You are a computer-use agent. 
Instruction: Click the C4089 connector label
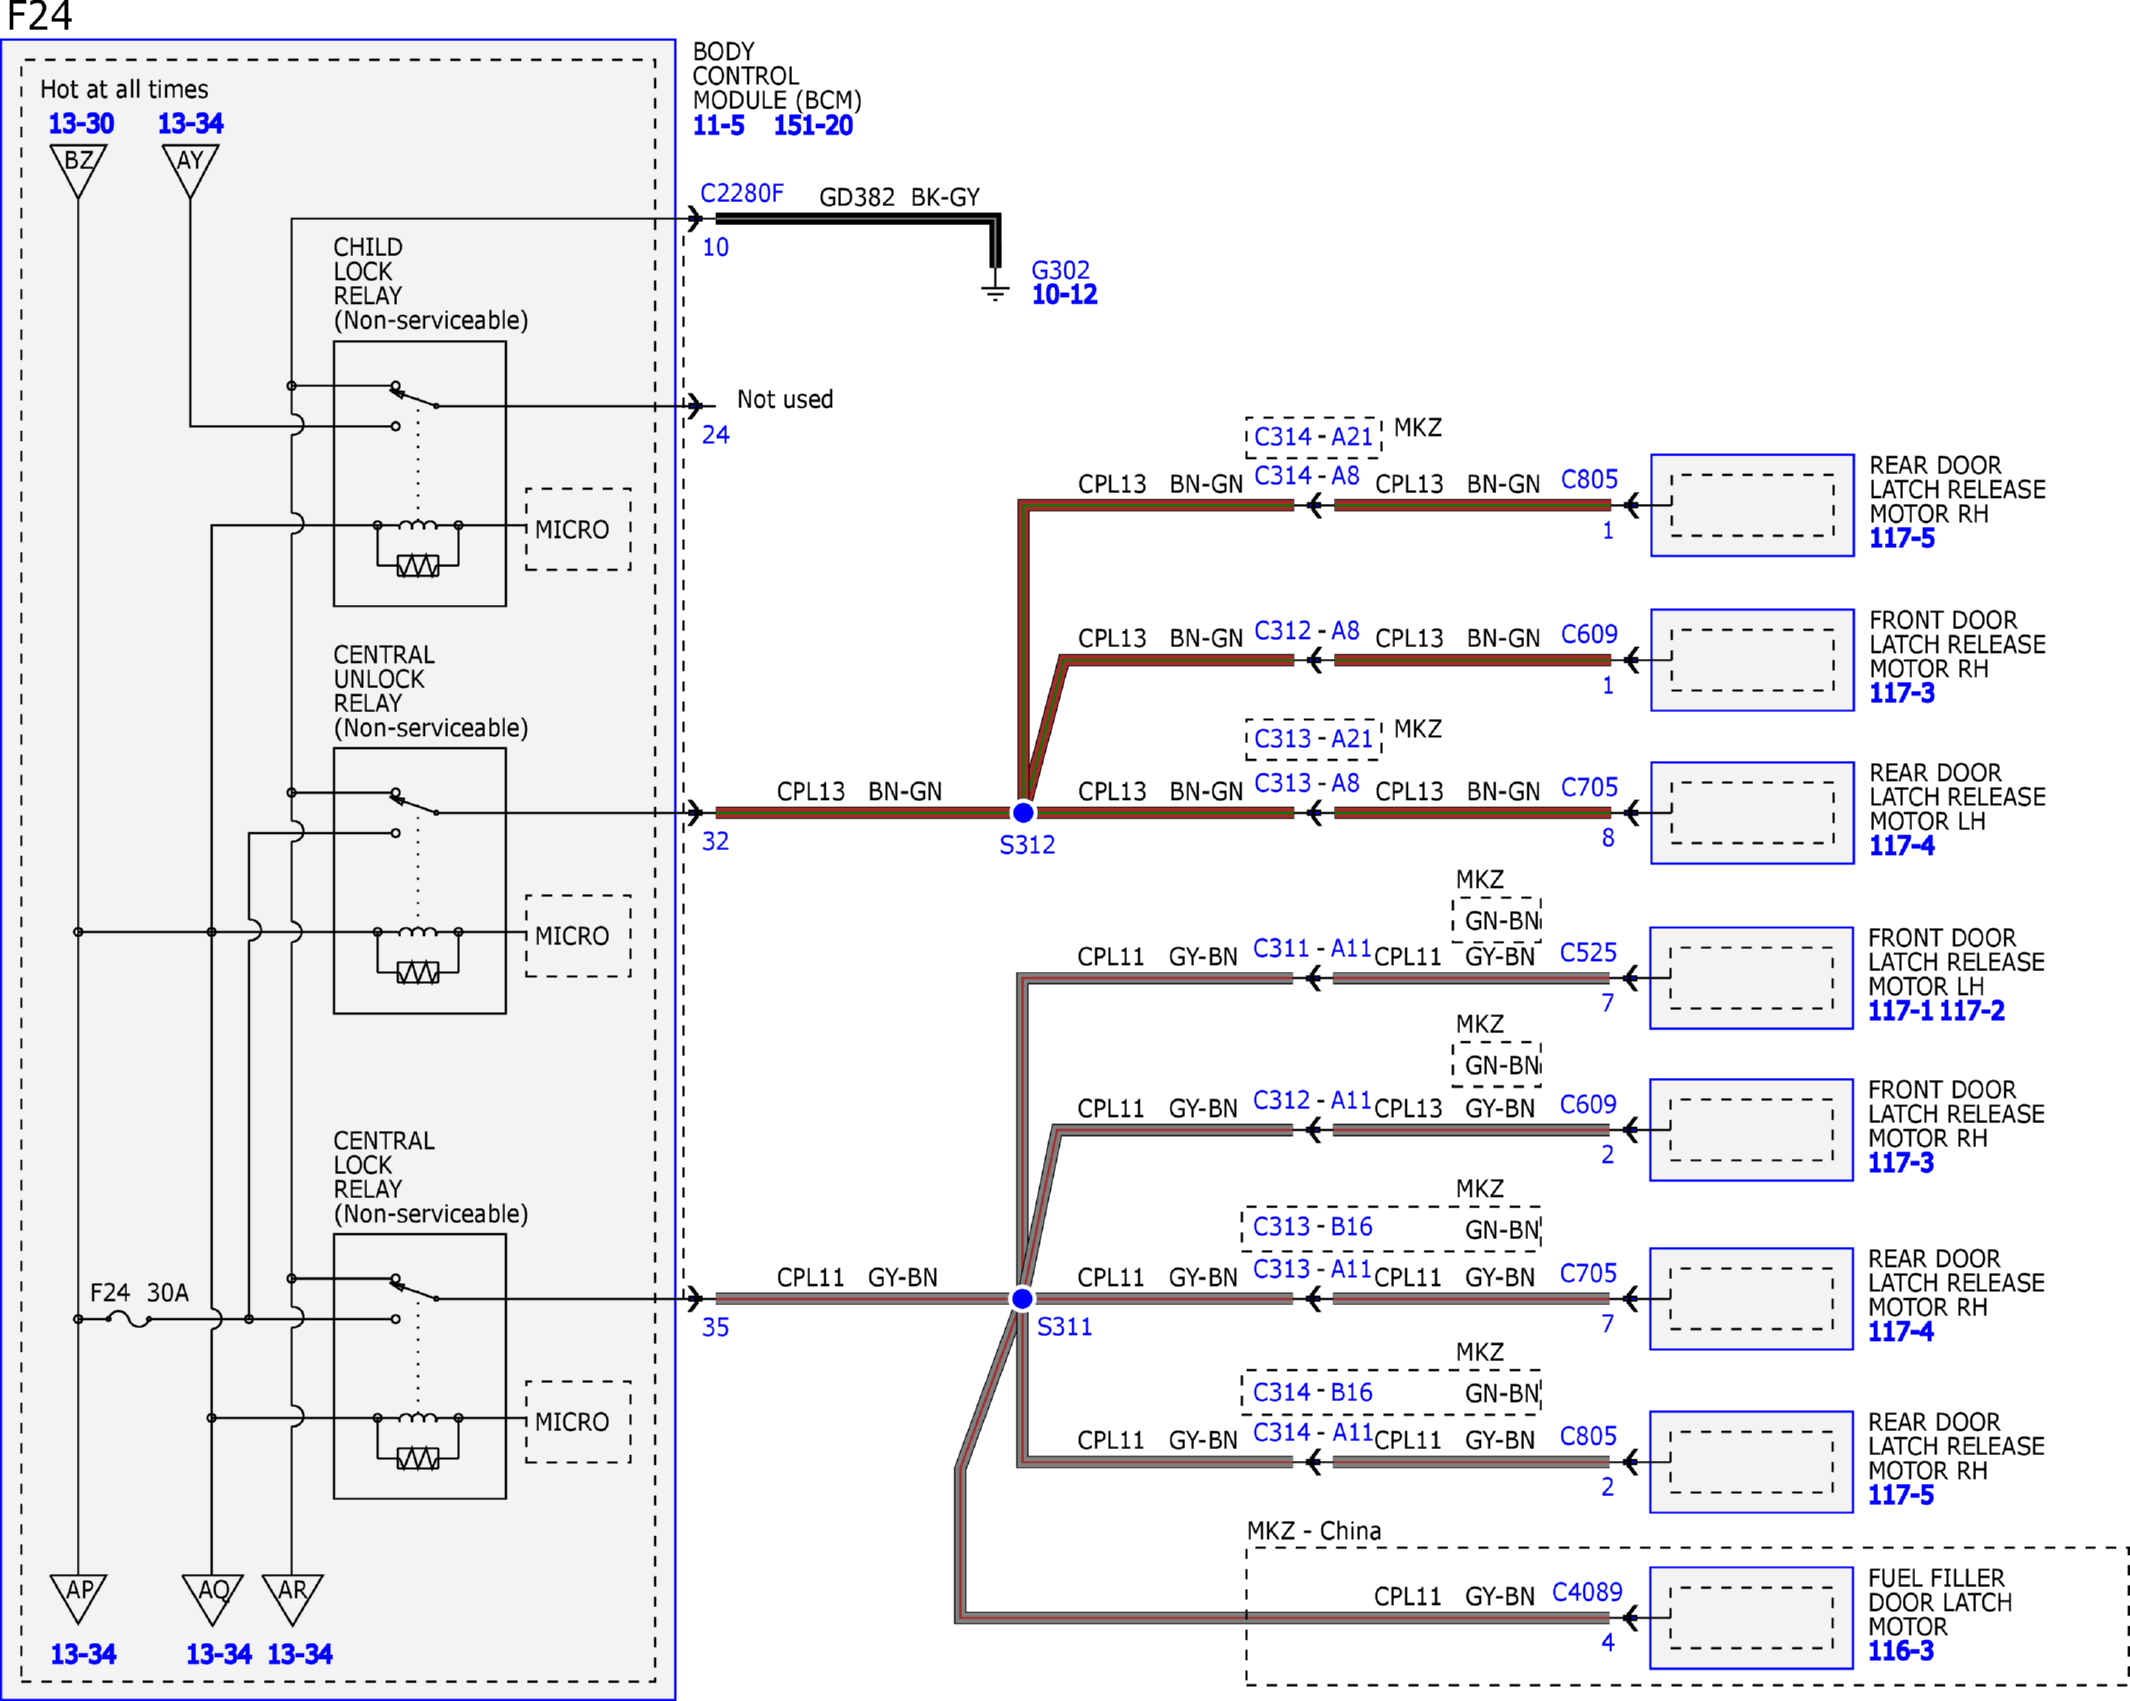(x=1587, y=1592)
